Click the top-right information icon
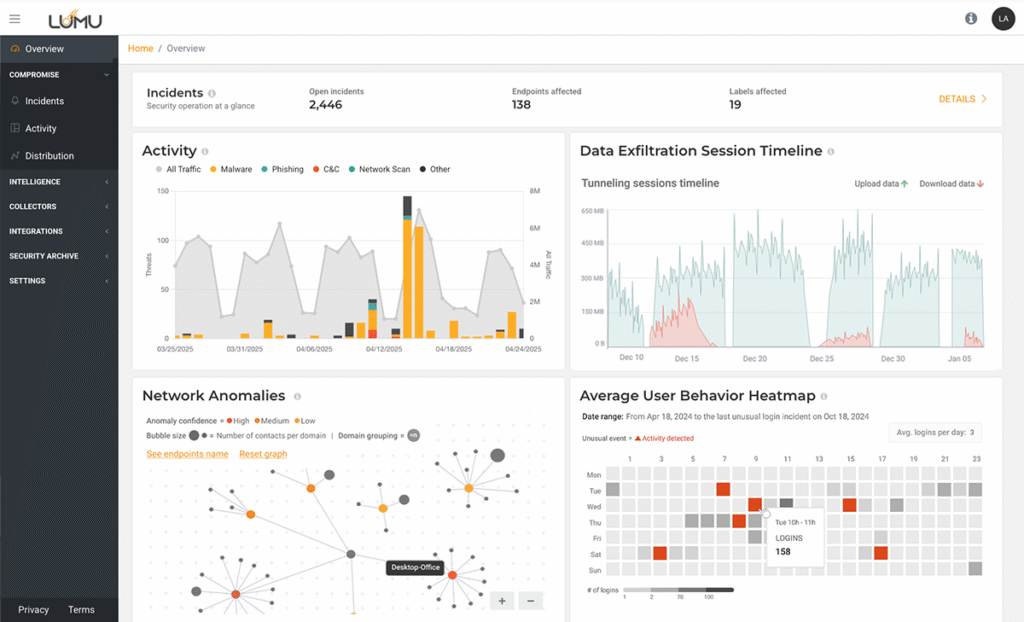Image resolution: width=1024 pixels, height=622 pixels. (970, 19)
